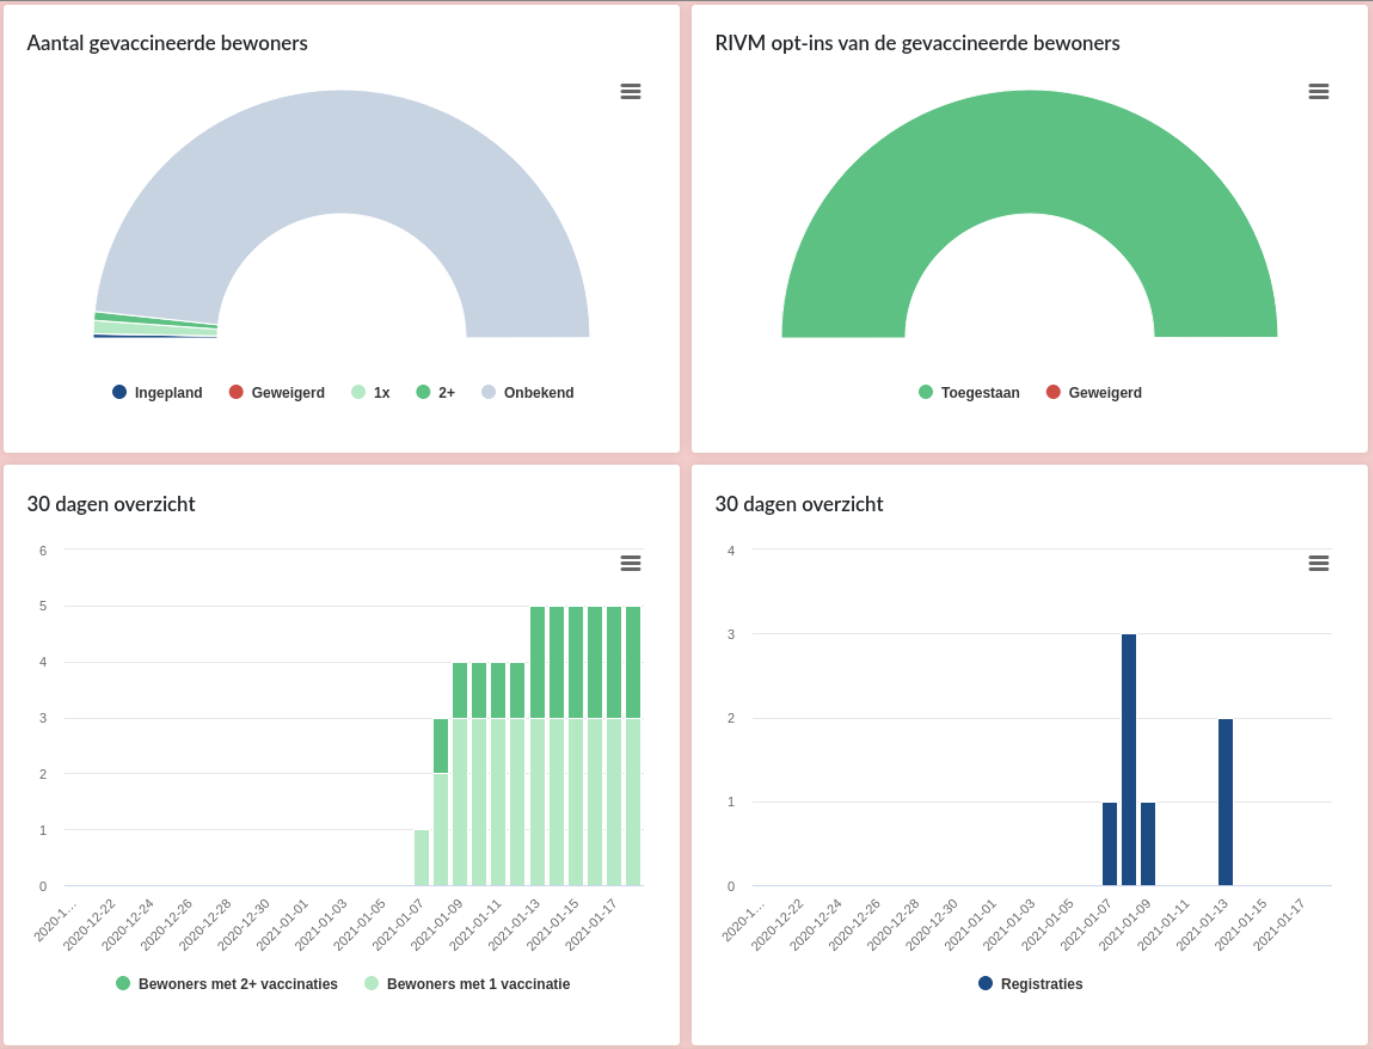Viewport: 1373px width, 1049px height.
Task: Toggle the 1x legend entry
Action: tap(371, 393)
